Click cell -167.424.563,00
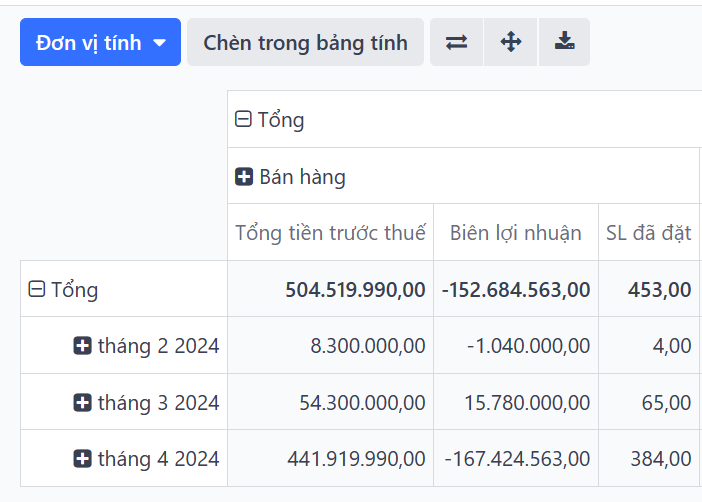 (x=516, y=459)
